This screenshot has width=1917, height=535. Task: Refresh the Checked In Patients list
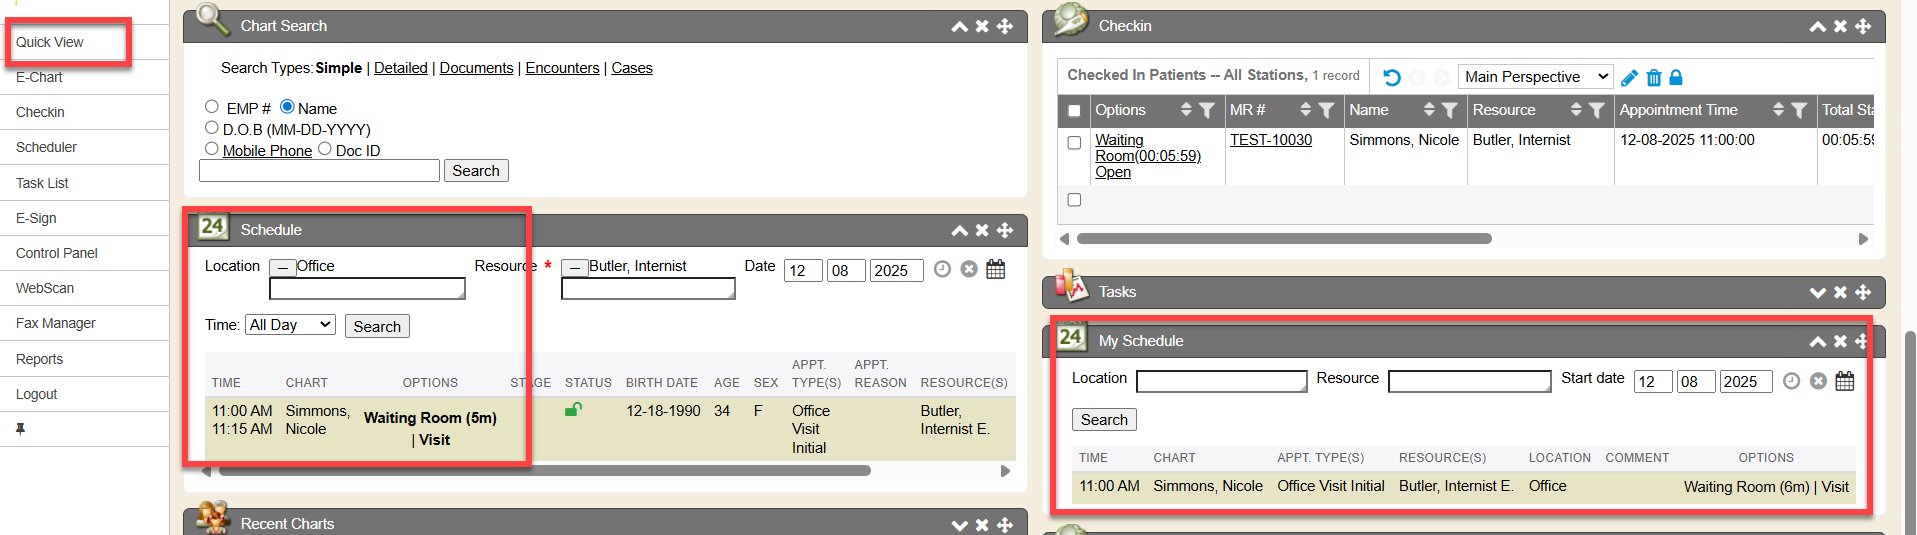pos(1391,77)
